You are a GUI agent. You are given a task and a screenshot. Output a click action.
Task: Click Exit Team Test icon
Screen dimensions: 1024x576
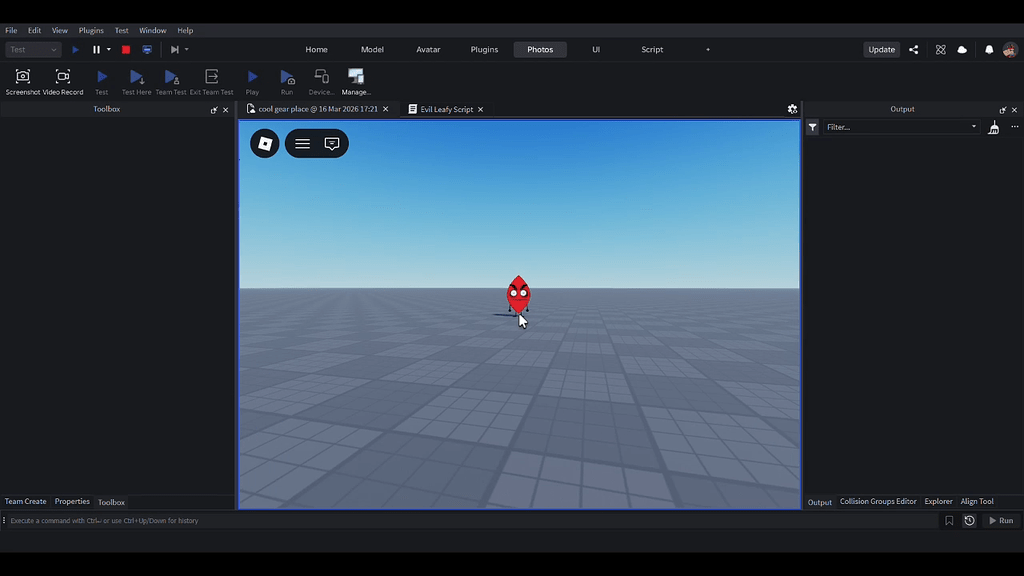[212, 76]
